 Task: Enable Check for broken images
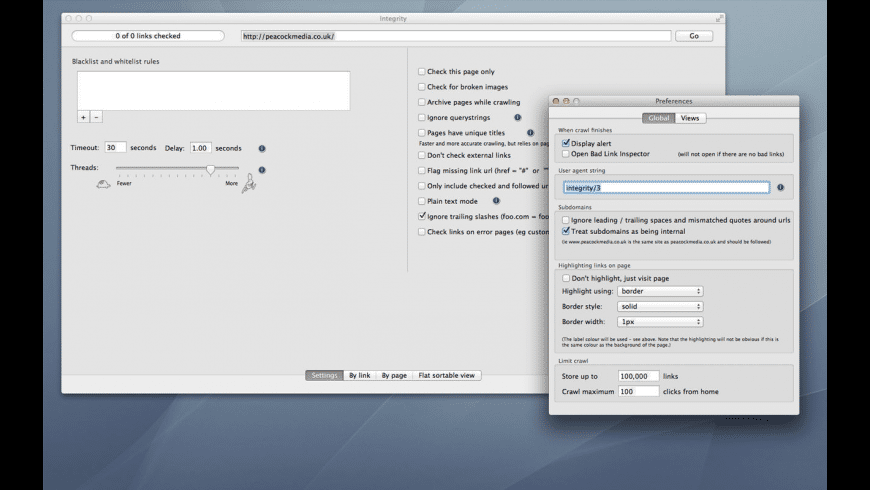pyautogui.click(x=422, y=87)
